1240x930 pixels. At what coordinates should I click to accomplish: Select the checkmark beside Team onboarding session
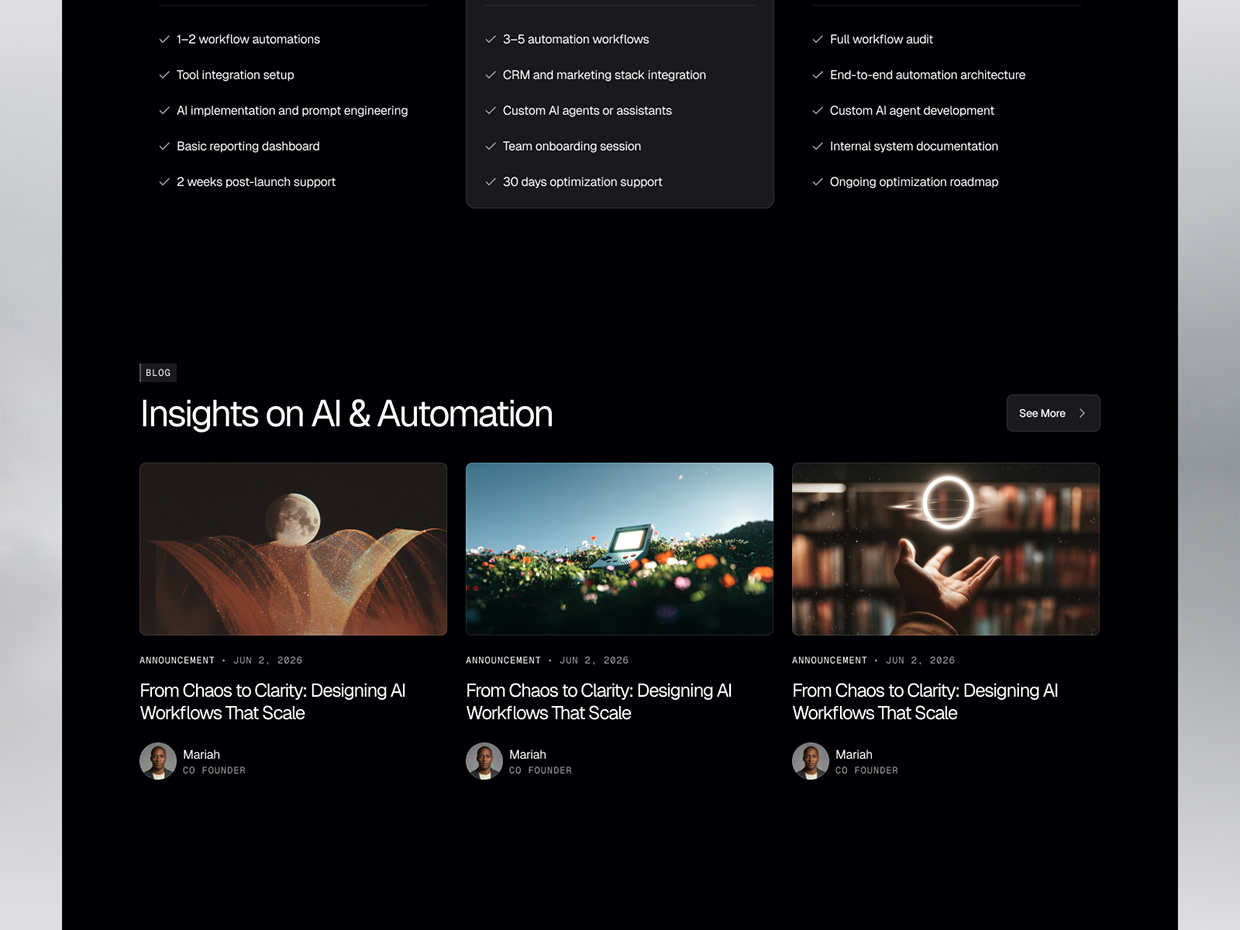(490, 146)
